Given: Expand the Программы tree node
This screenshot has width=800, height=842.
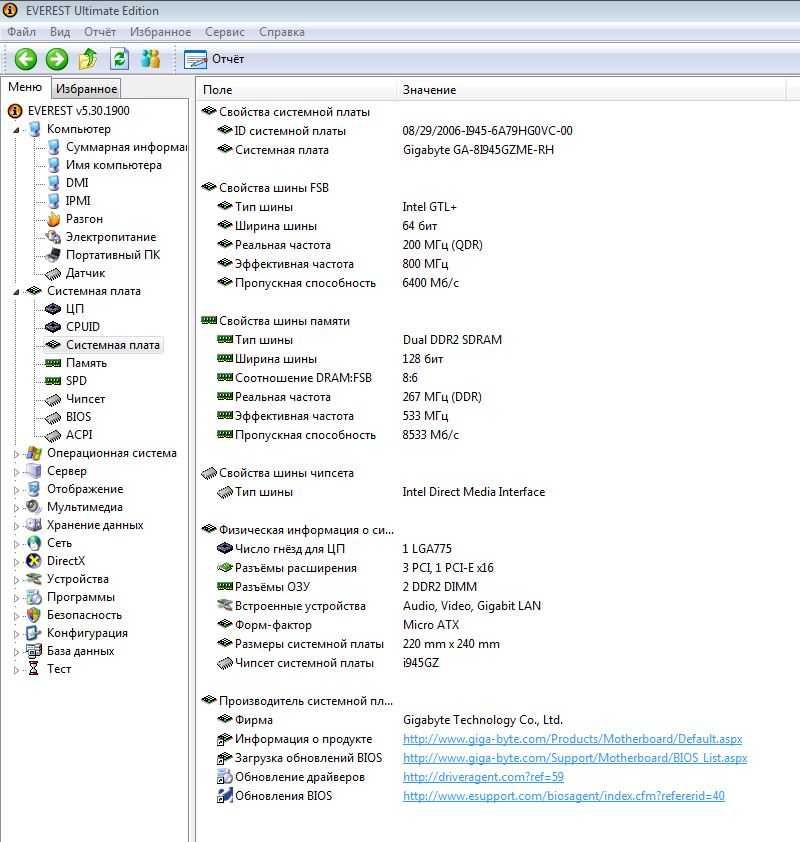Looking at the screenshot, I should coord(16,598).
